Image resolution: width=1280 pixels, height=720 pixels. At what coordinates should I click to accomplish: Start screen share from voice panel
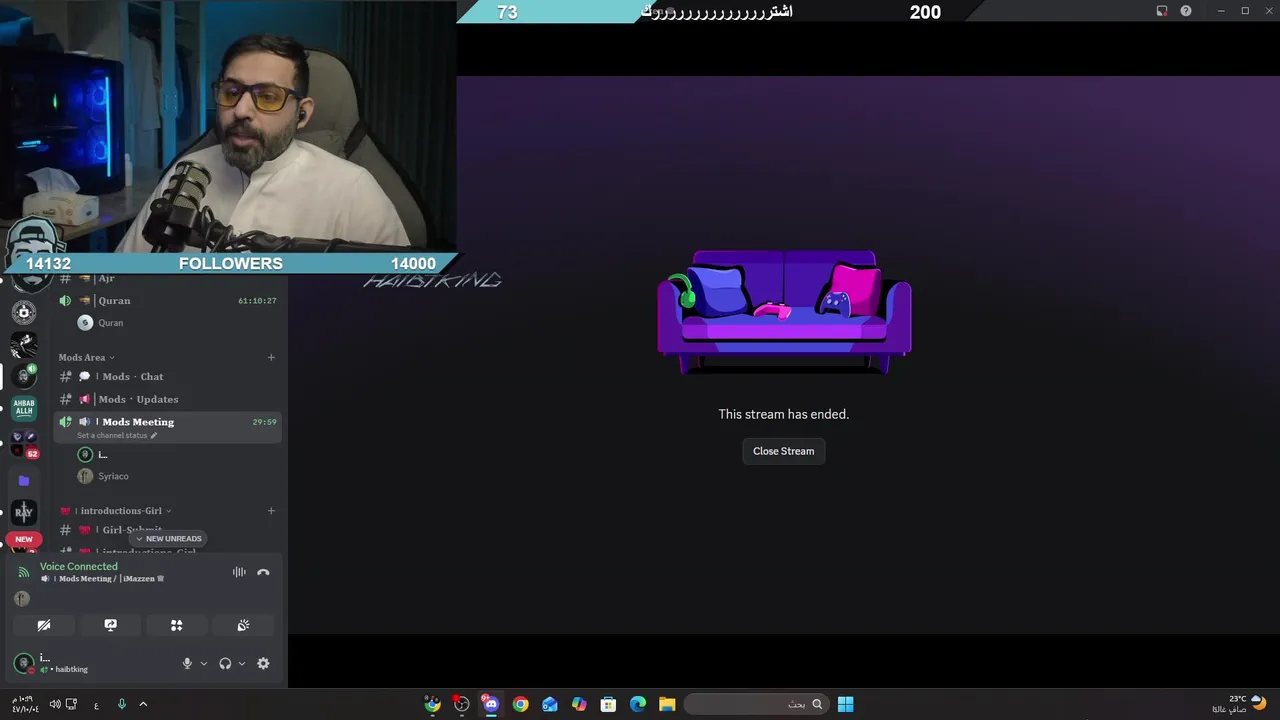(x=110, y=625)
